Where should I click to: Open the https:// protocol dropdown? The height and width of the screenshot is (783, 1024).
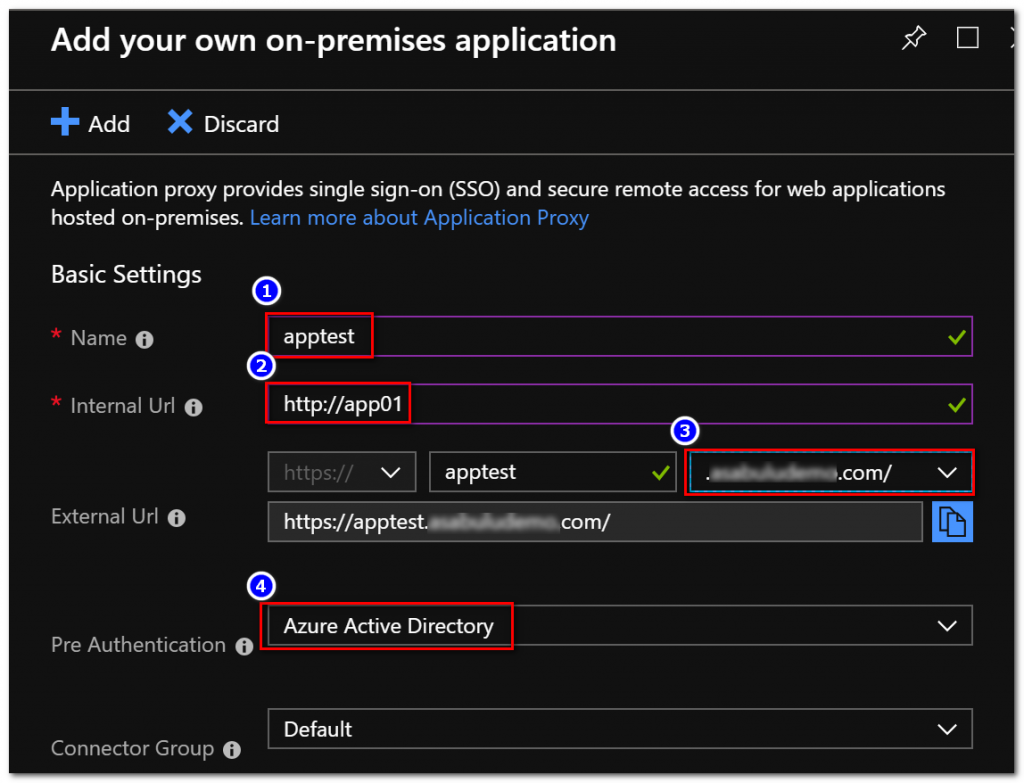(342, 471)
